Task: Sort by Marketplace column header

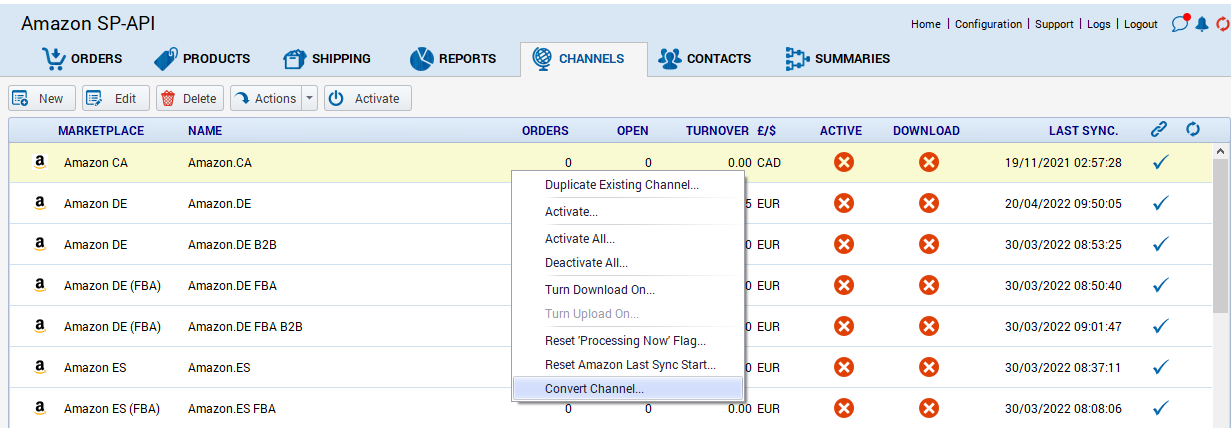Action: point(101,130)
